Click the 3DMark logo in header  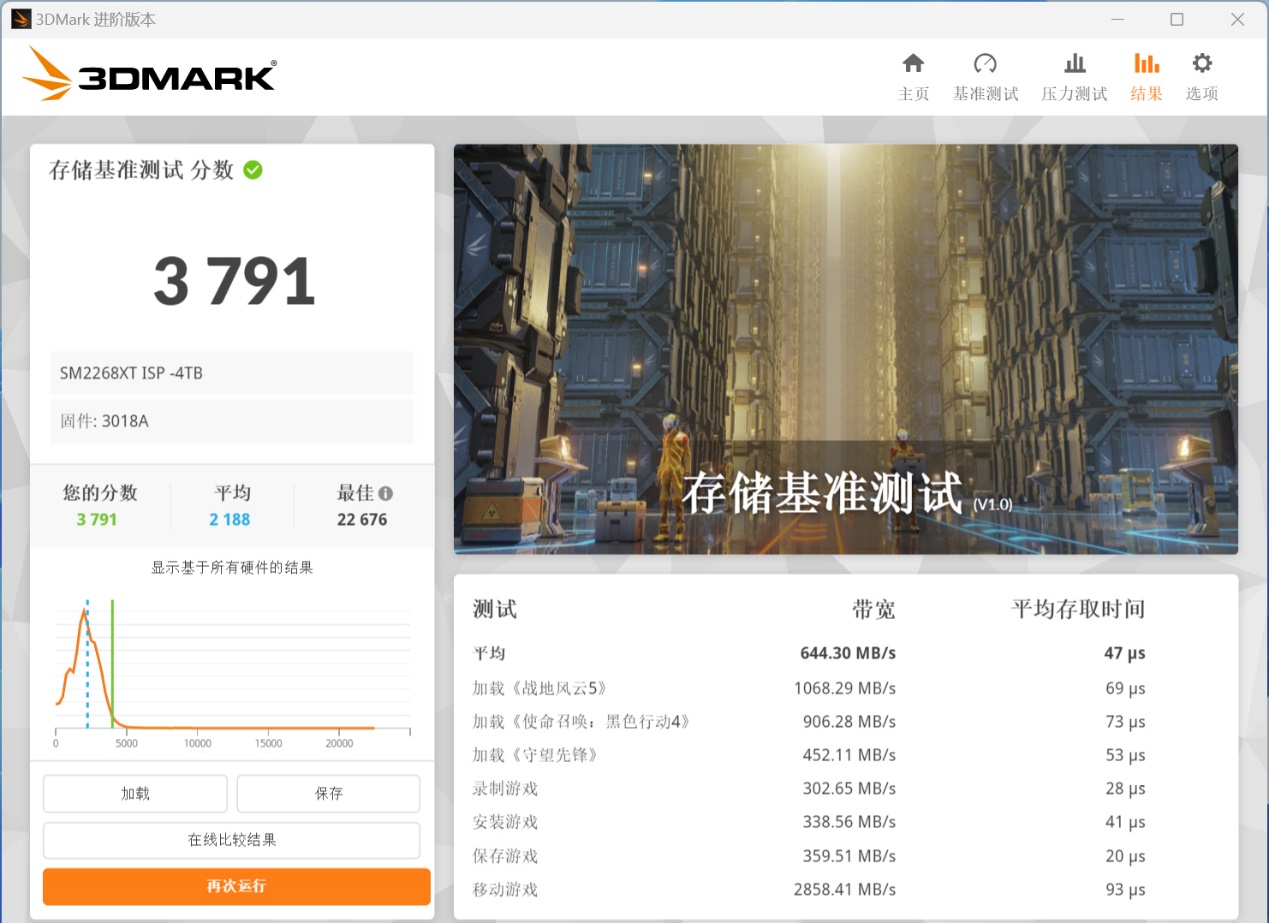[148, 74]
